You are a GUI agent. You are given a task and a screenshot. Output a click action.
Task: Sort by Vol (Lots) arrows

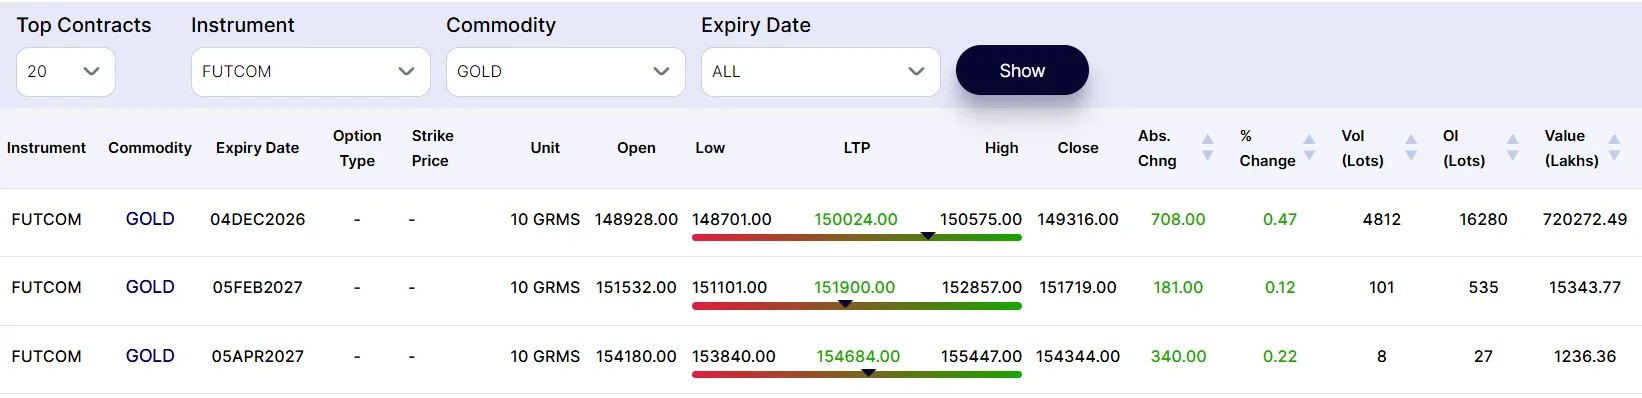1411,147
